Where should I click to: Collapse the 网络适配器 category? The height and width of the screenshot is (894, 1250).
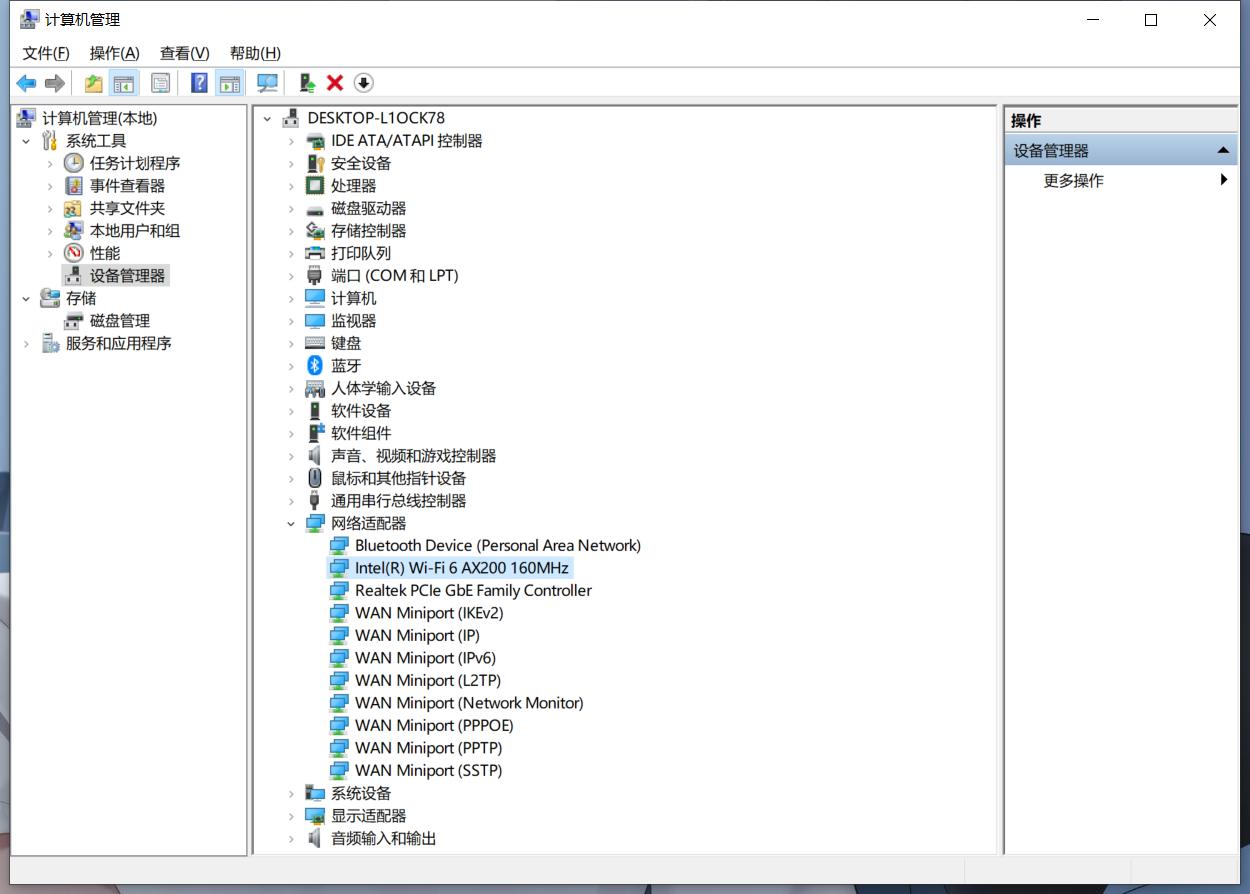pos(291,524)
